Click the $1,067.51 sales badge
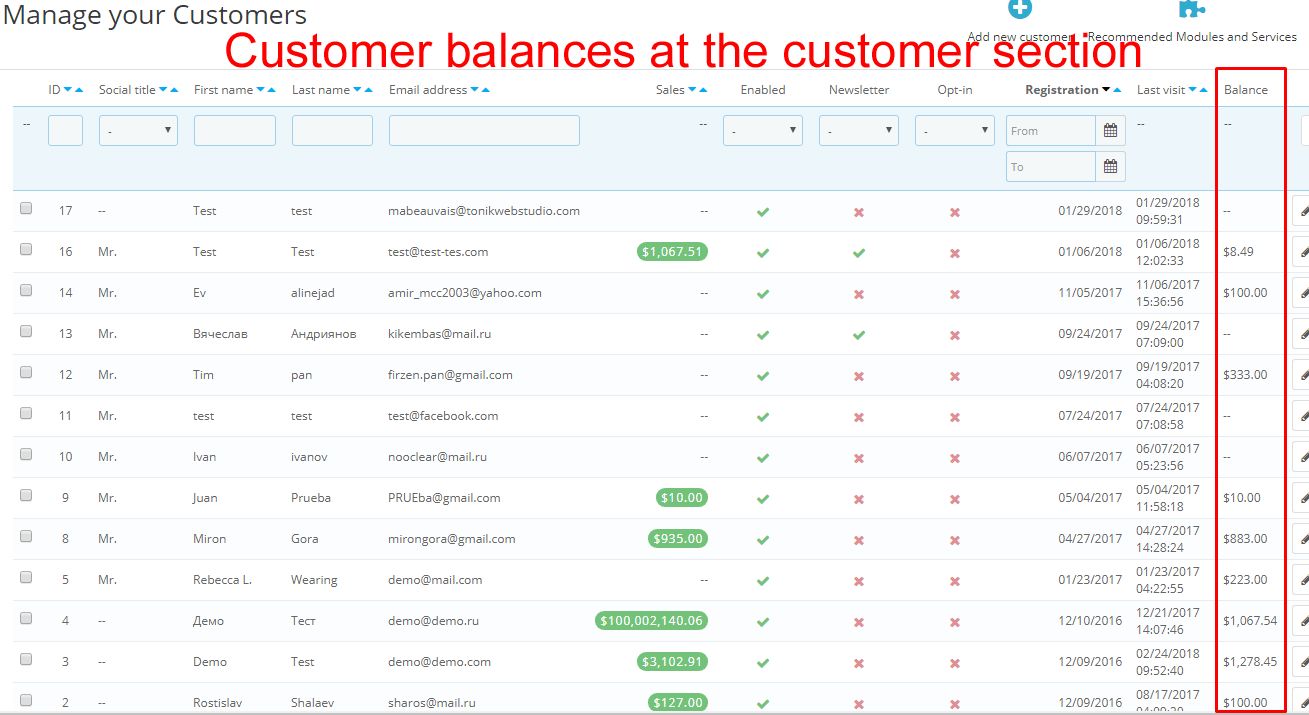This screenshot has height=715, width=1309. tap(672, 252)
